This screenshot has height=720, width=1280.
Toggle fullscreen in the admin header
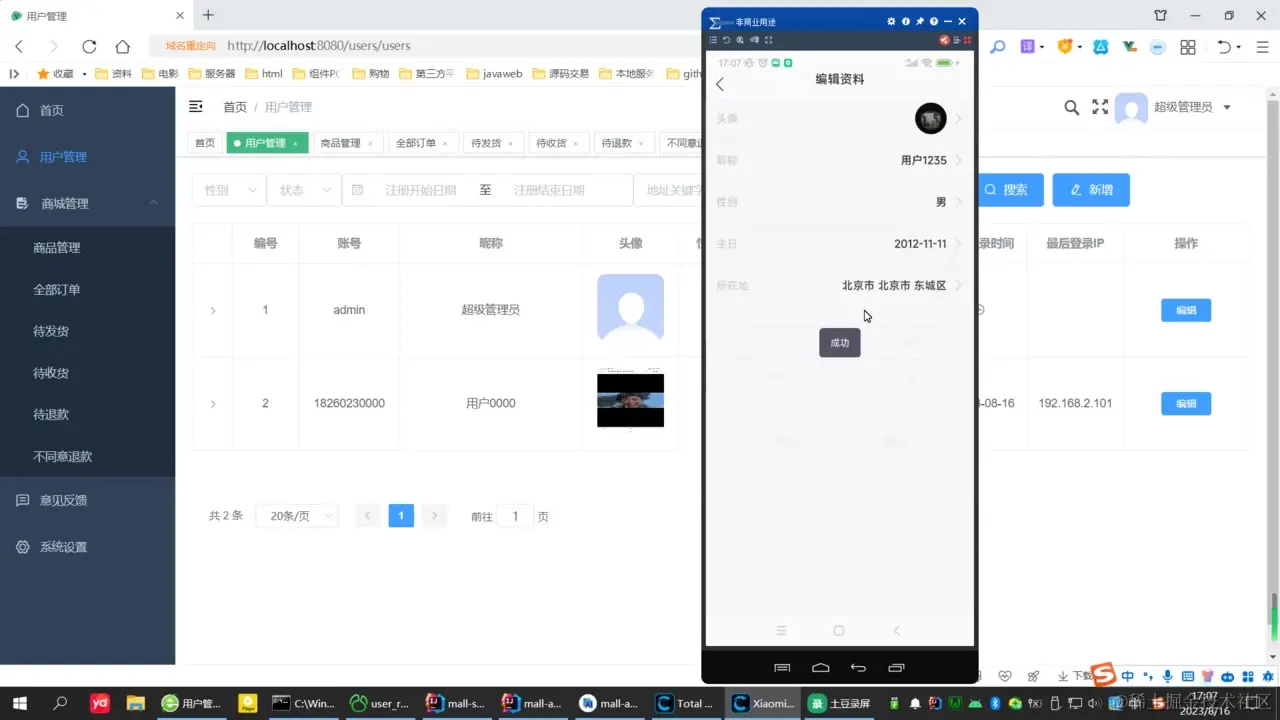(x=1100, y=107)
